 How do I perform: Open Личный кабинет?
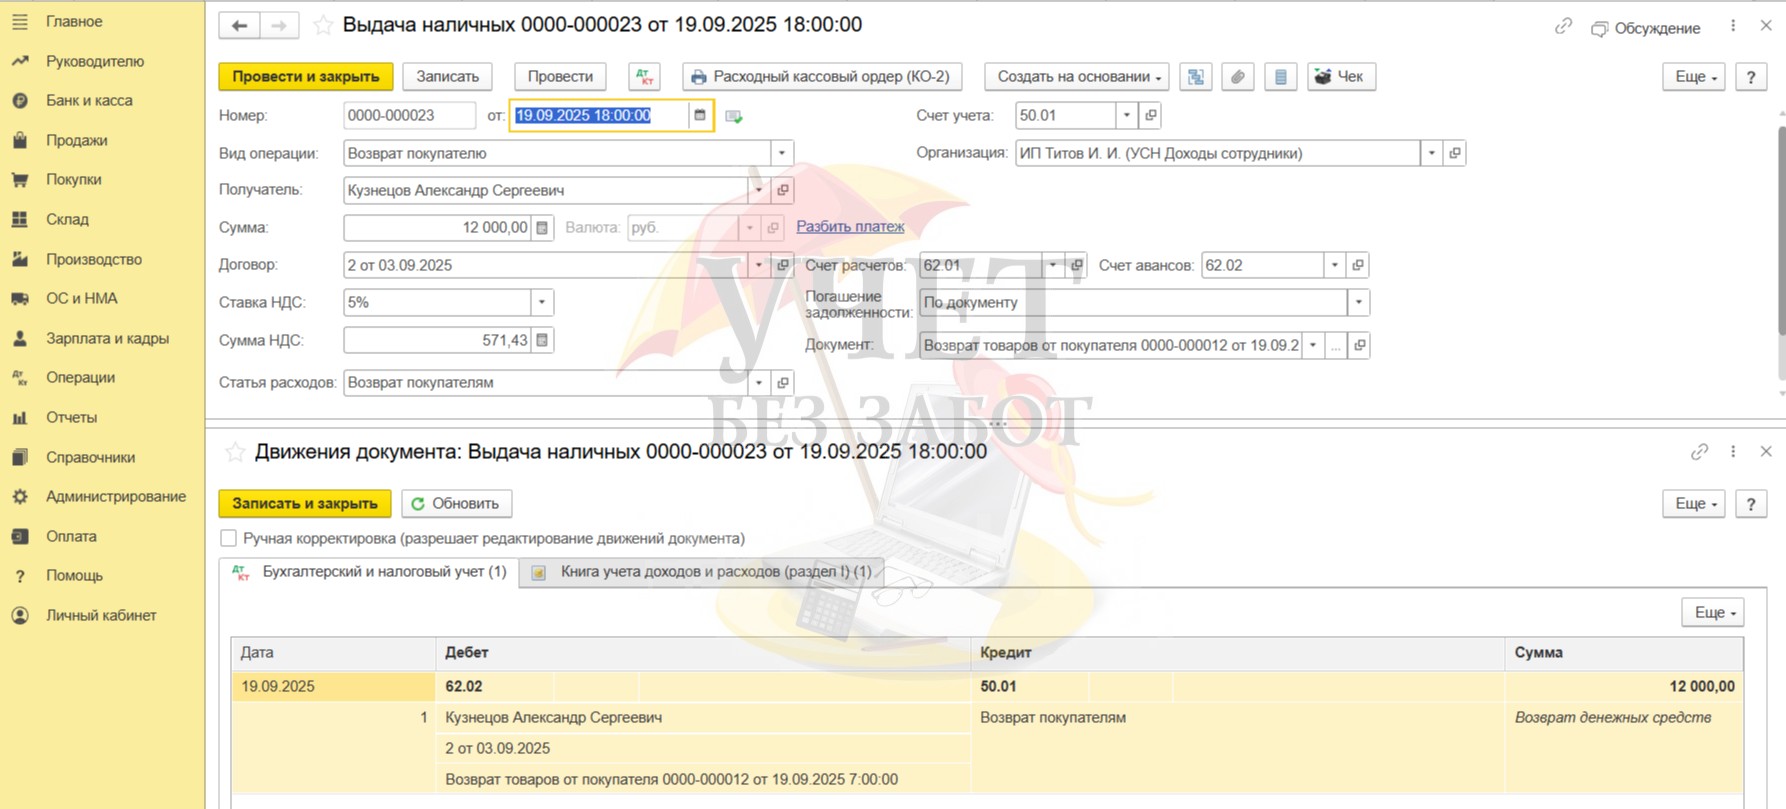101,615
